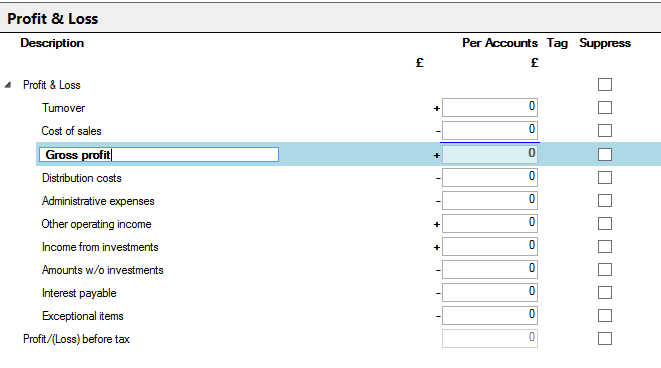Image resolution: width=661 pixels, height=368 pixels.
Task: Click the Profit & Loss section title bar
Action: pos(330,19)
